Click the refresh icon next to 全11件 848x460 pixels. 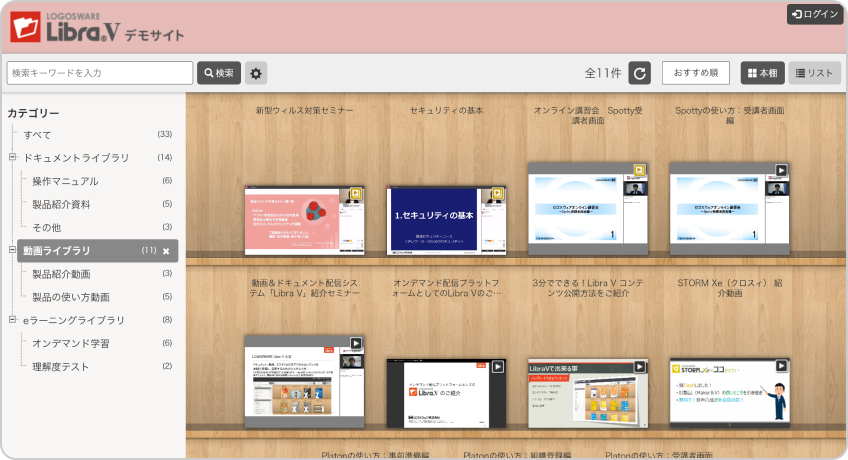[x=639, y=73]
